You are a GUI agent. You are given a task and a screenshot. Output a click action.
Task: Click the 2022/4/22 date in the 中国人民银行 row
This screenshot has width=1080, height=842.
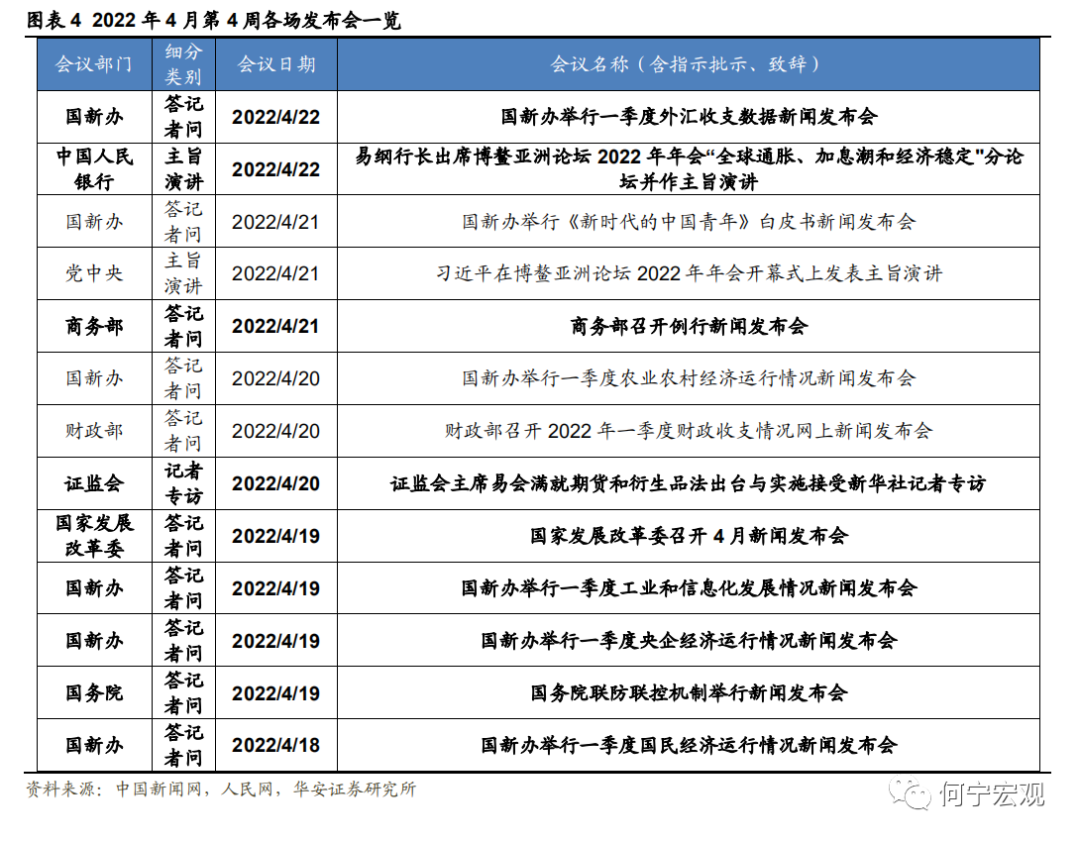click(x=276, y=170)
